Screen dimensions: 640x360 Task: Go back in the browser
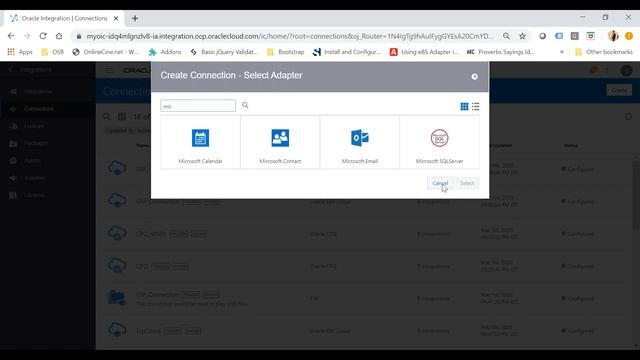[11, 36]
